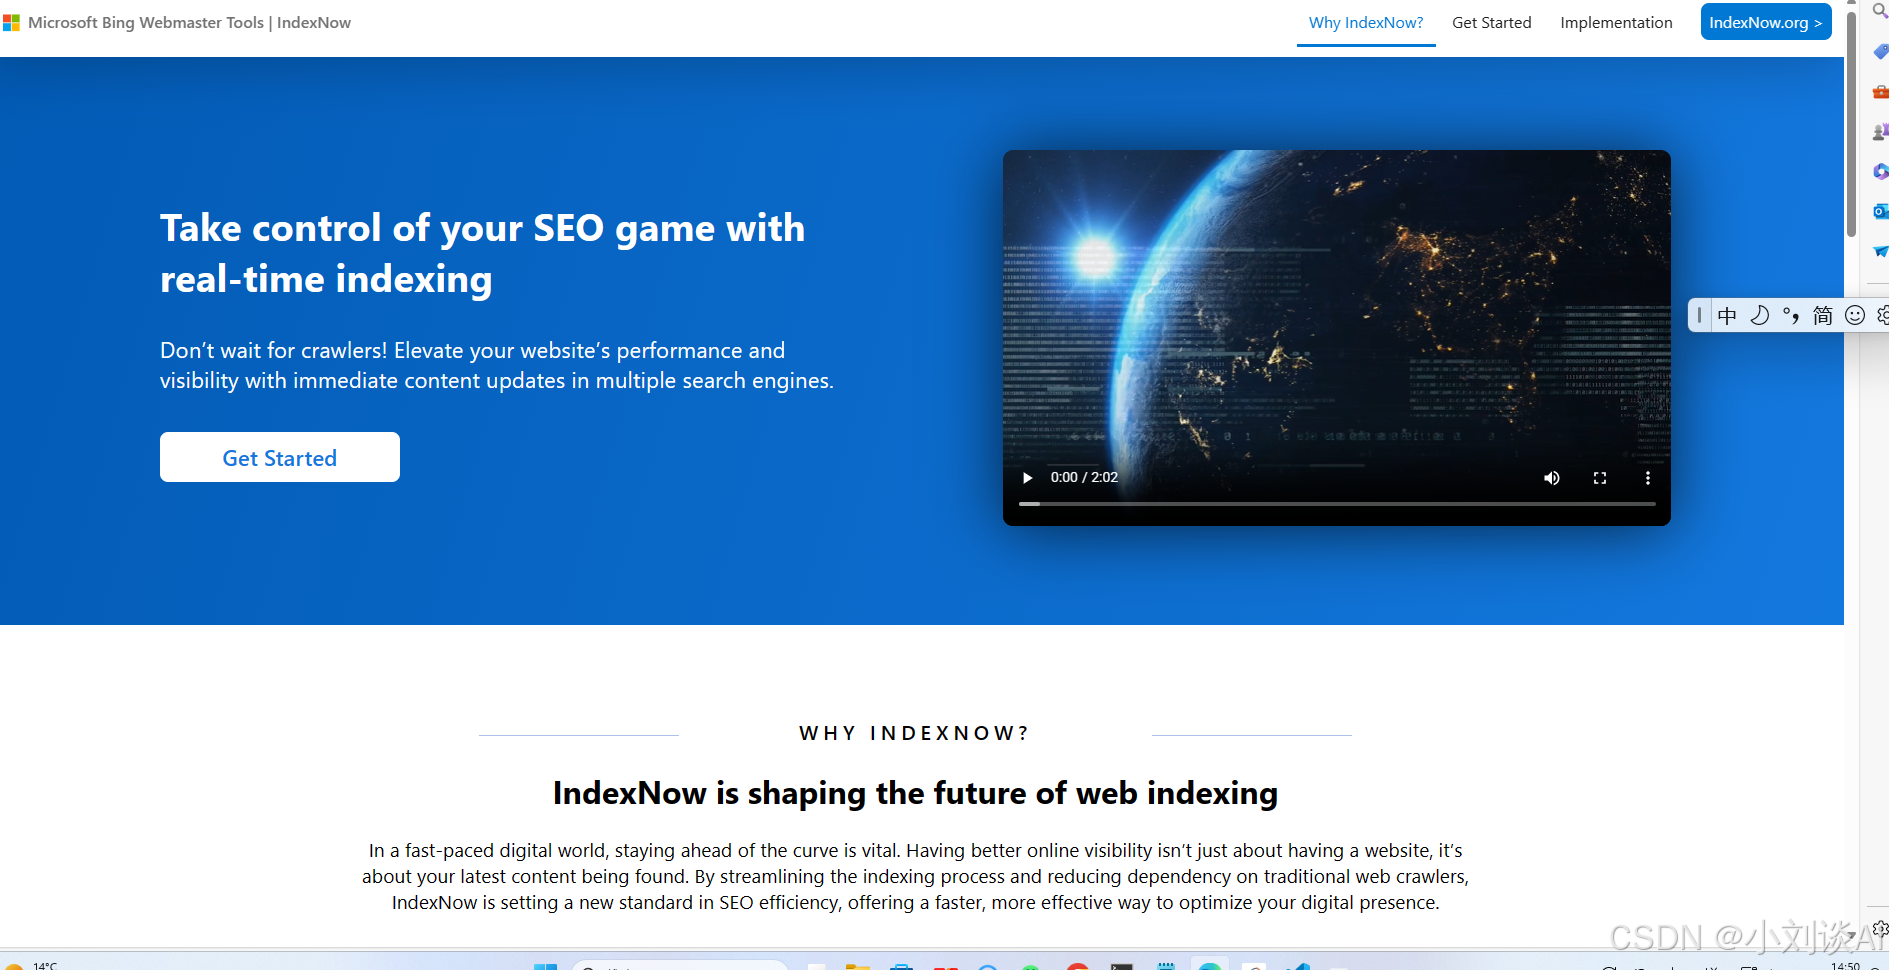This screenshot has height=970, width=1889.
Task: Open the Implementation nav item
Action: click(x=1616, y=23)
